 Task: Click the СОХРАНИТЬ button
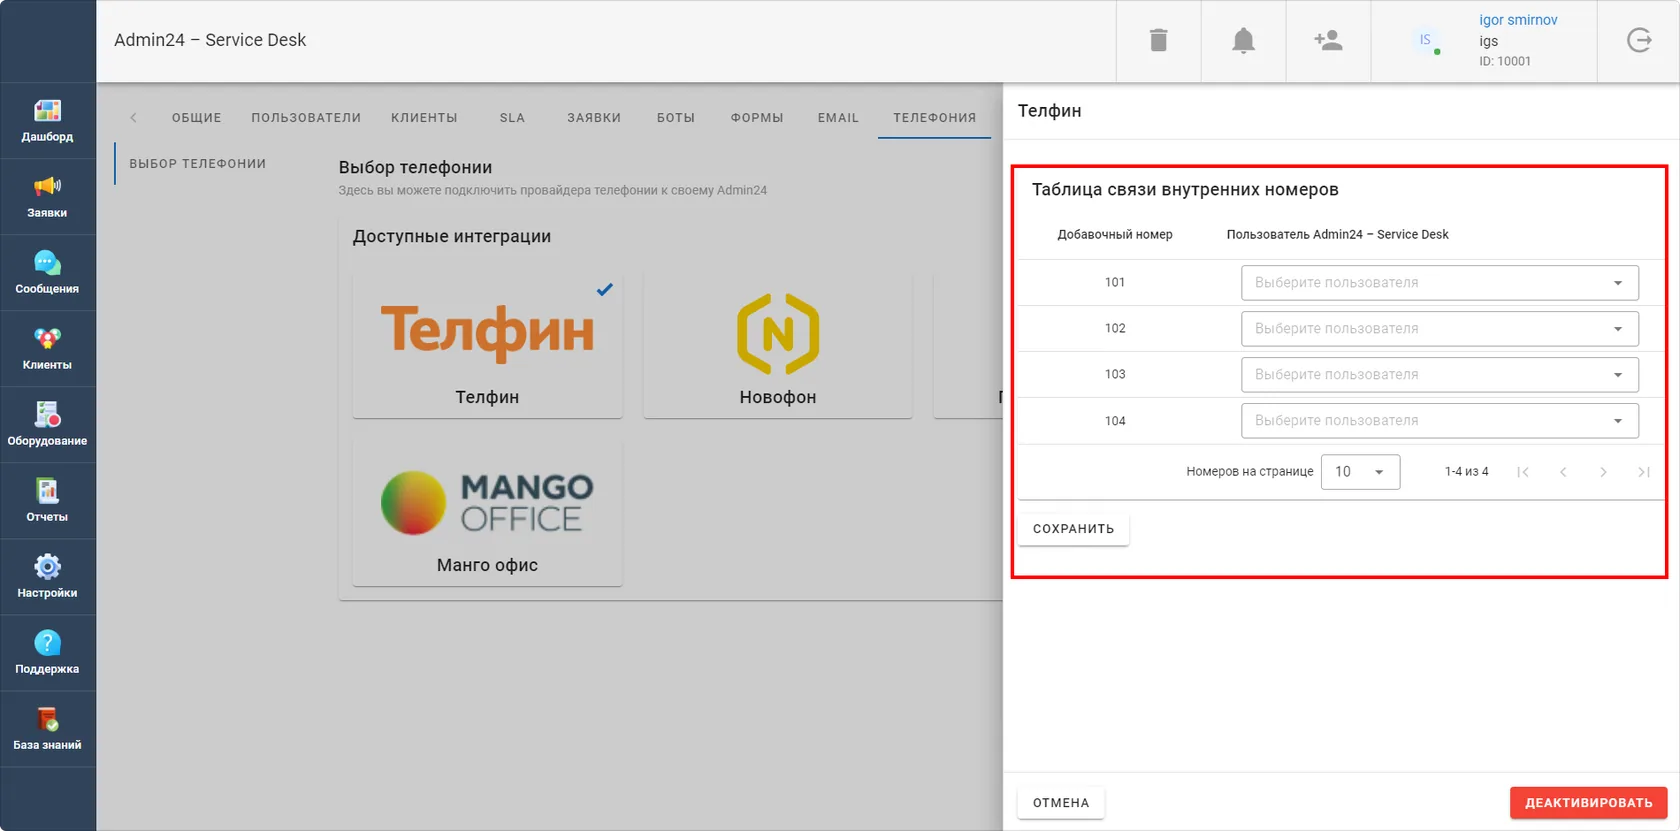point(1073,529)
